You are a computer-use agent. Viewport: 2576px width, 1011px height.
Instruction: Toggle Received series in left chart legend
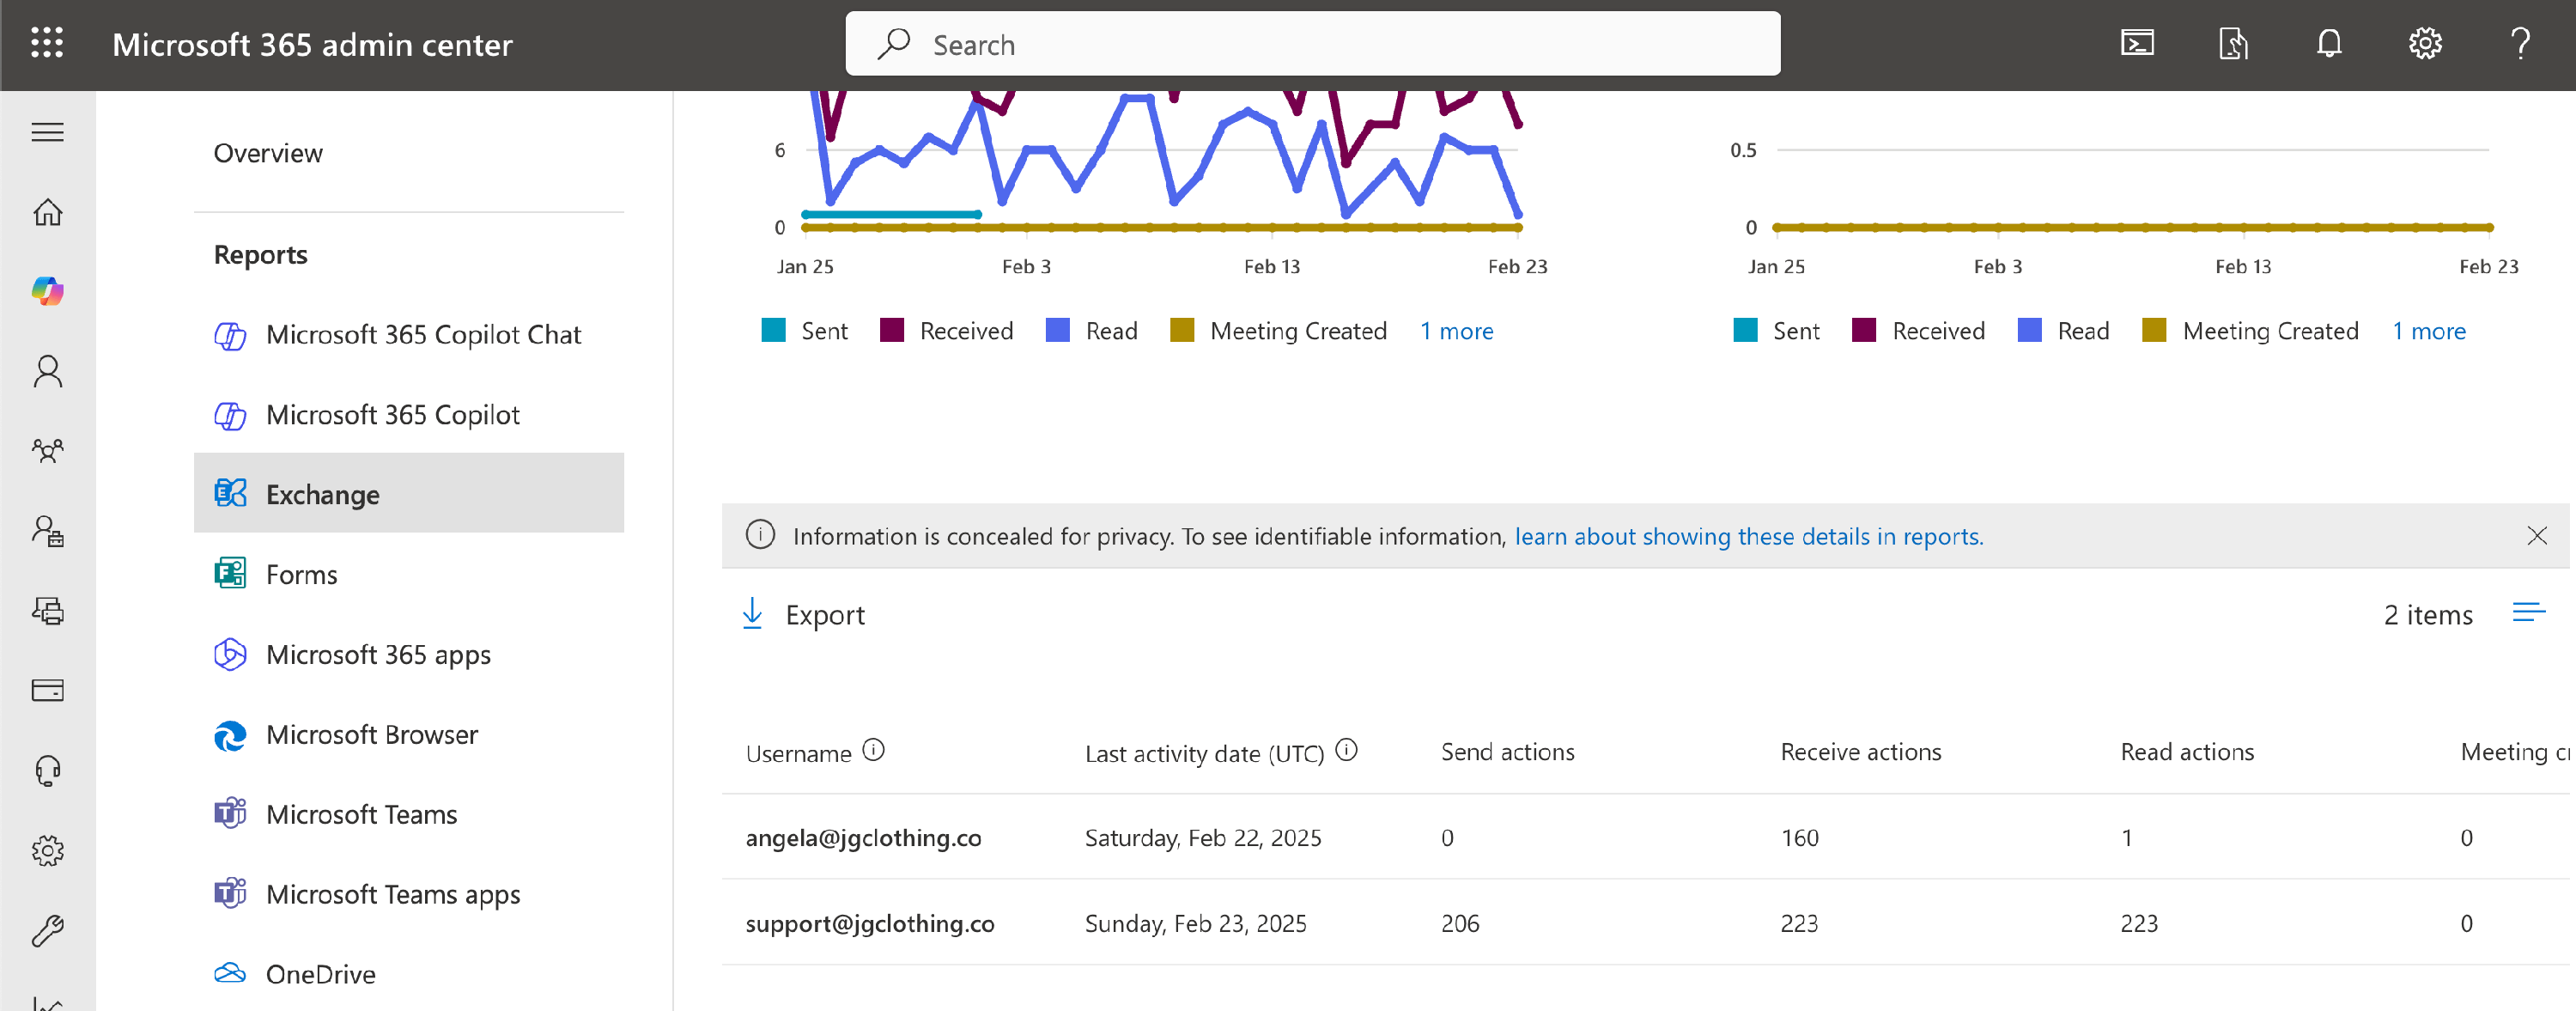(x=946, y=331)
